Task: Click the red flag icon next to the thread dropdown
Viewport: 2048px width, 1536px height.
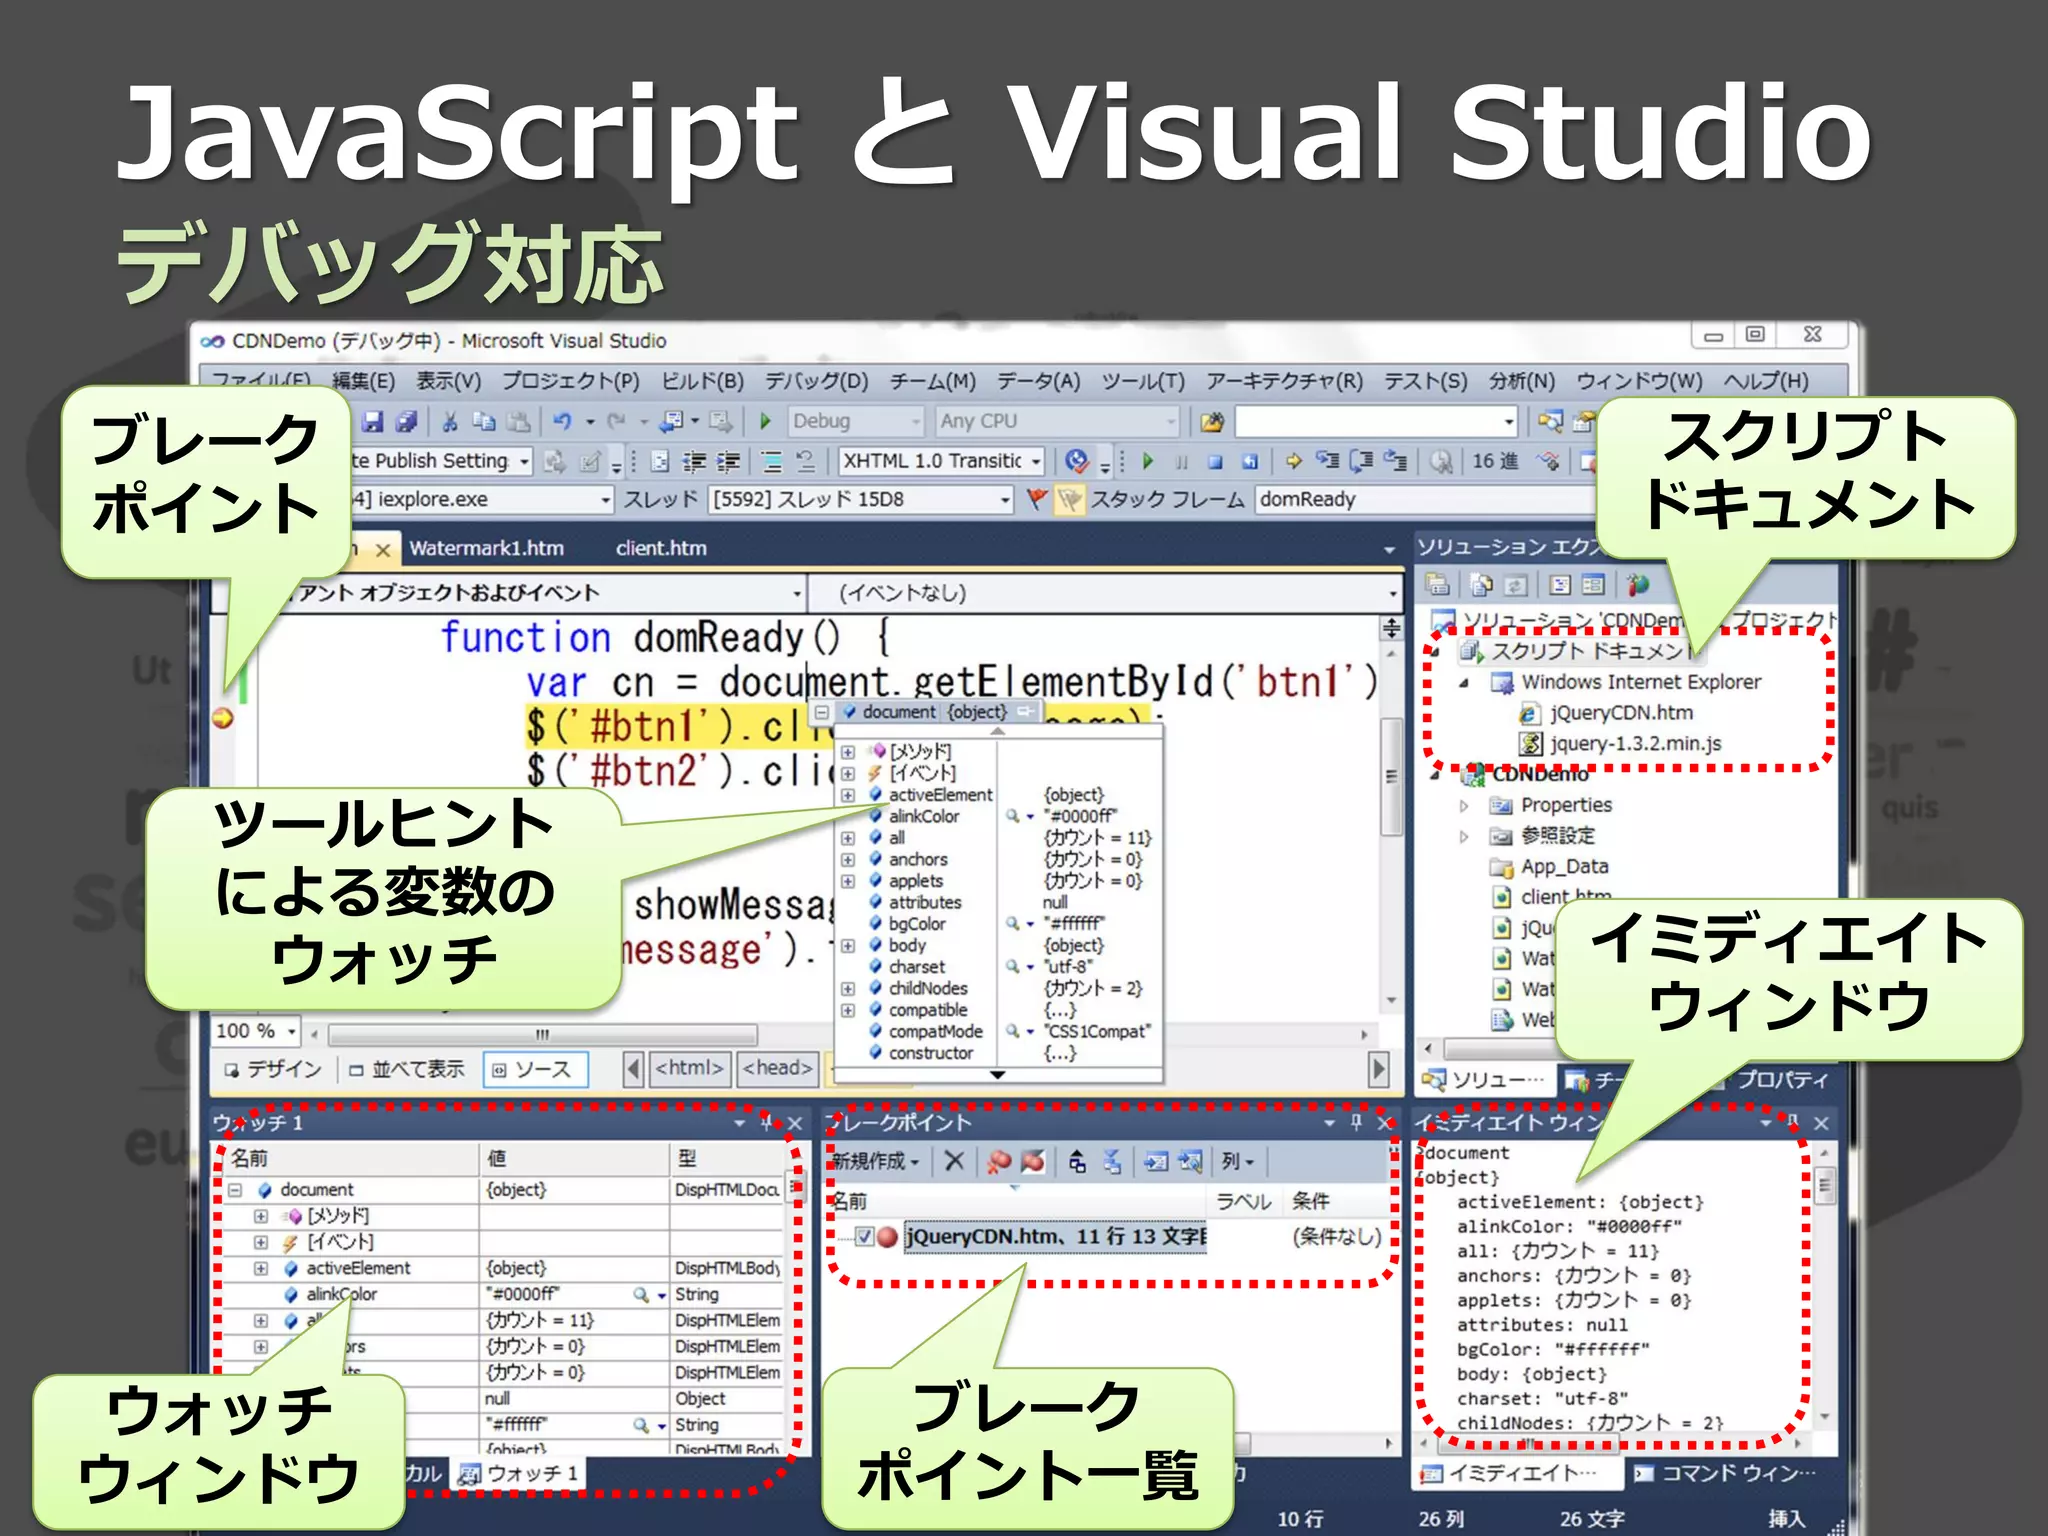Action: [1038, 498]
